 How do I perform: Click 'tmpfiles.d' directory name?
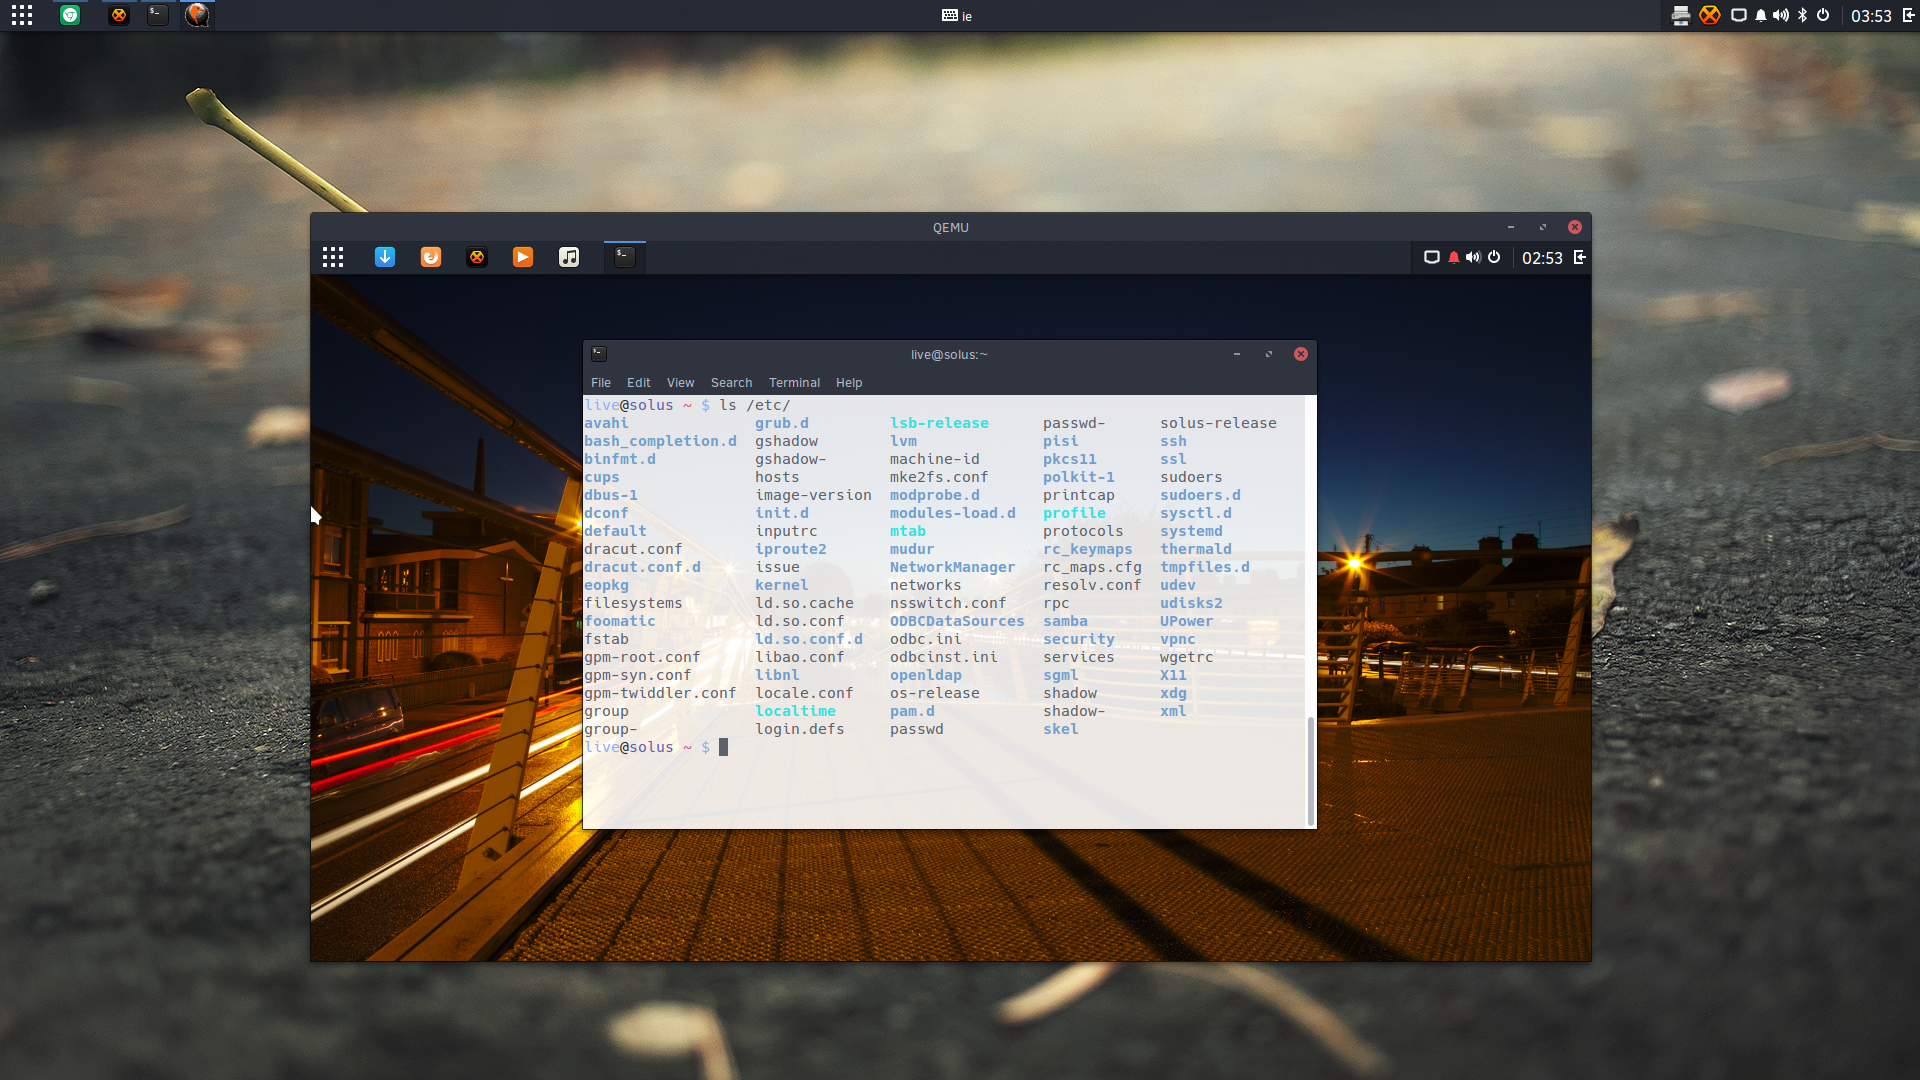[1205, 567]
